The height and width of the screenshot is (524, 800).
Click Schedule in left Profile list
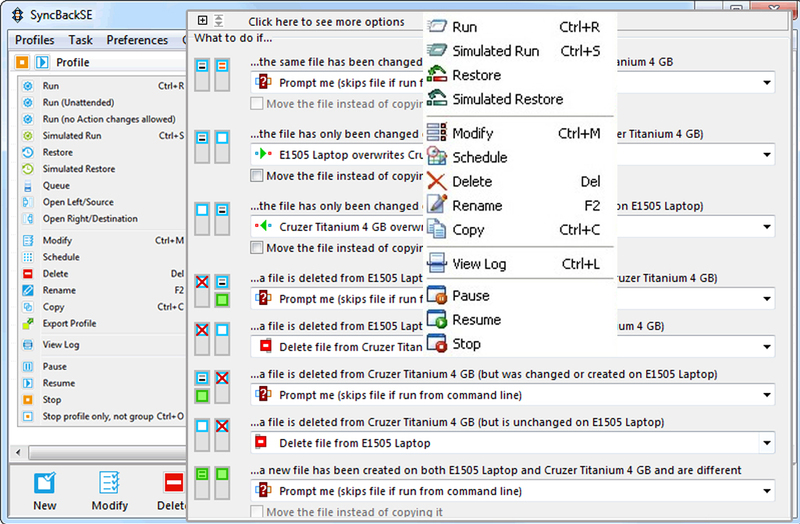pos(103,257)
